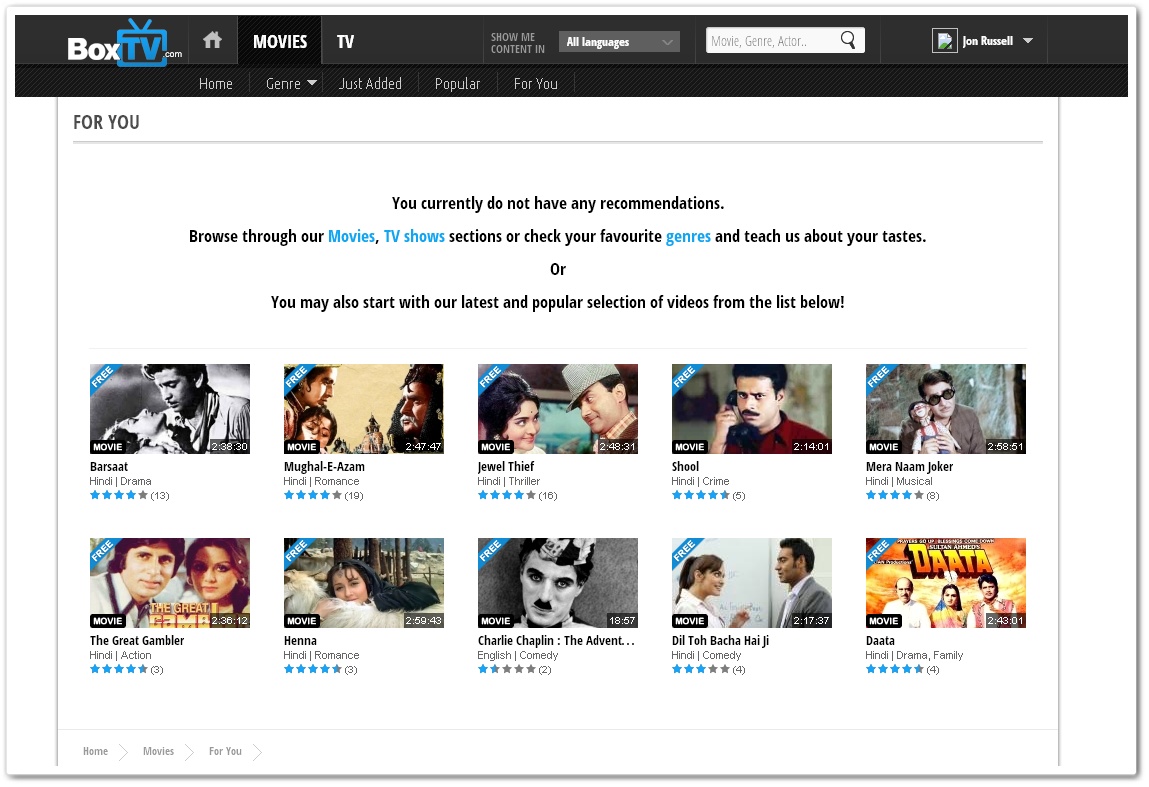
Task: Open the Jon Russell account dropdown arrow
Action: [x=1026, y=41]
